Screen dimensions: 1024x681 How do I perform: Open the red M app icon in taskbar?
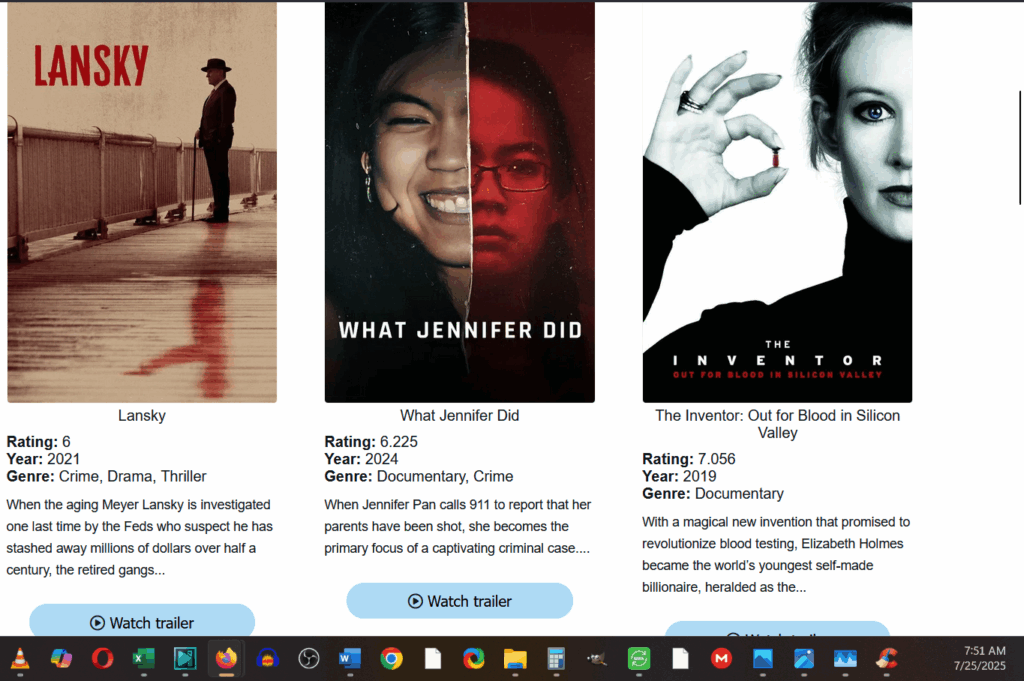[x=722, y=658]
